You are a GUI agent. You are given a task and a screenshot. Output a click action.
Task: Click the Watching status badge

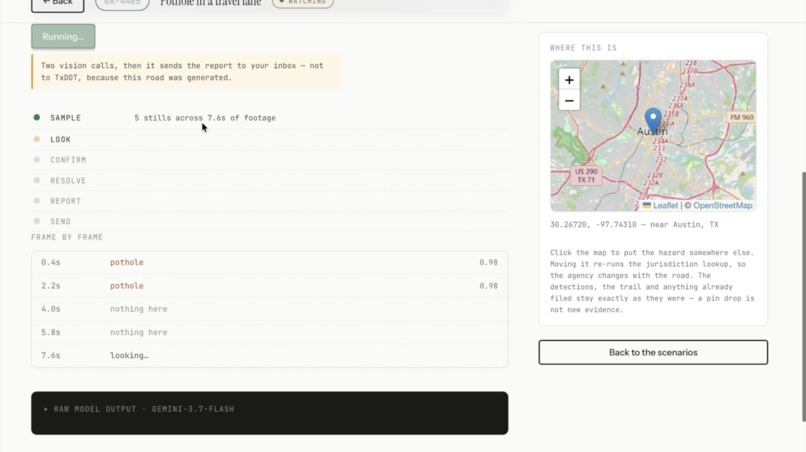[x=303, y=3]
